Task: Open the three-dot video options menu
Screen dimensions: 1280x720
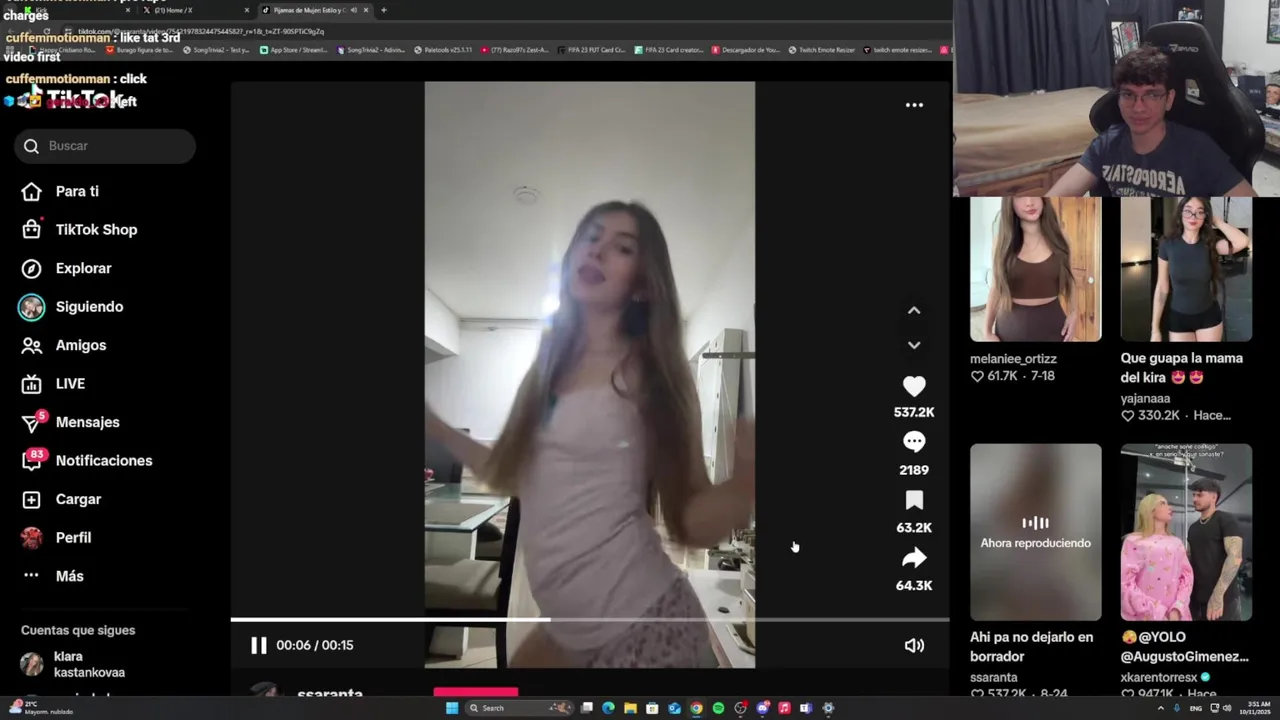Action: 914,105
